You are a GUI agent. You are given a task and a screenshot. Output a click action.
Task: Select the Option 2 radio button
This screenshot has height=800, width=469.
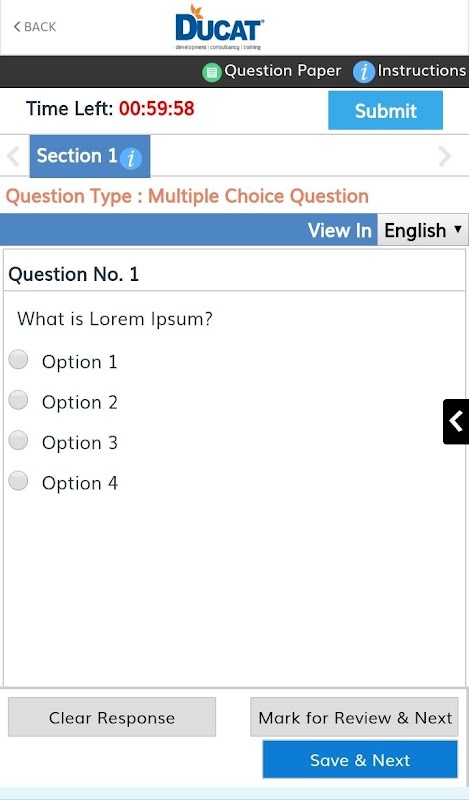point(18,400)
